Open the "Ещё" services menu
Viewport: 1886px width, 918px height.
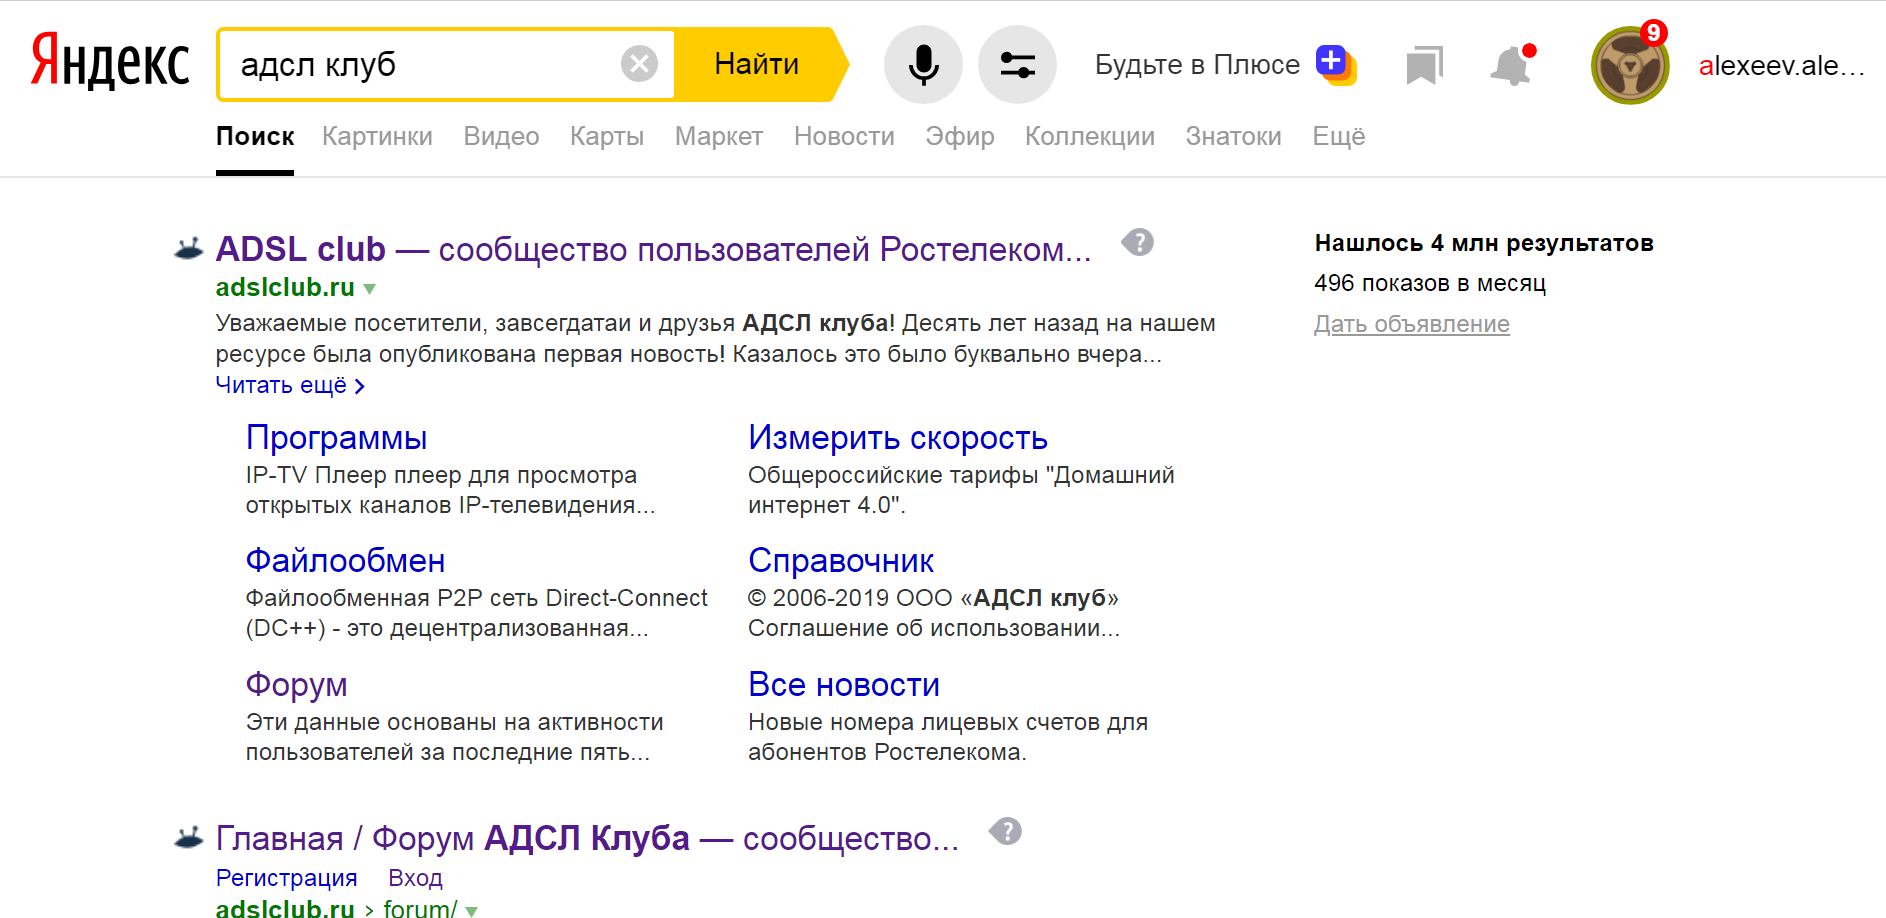click(x=1338, y=137)
